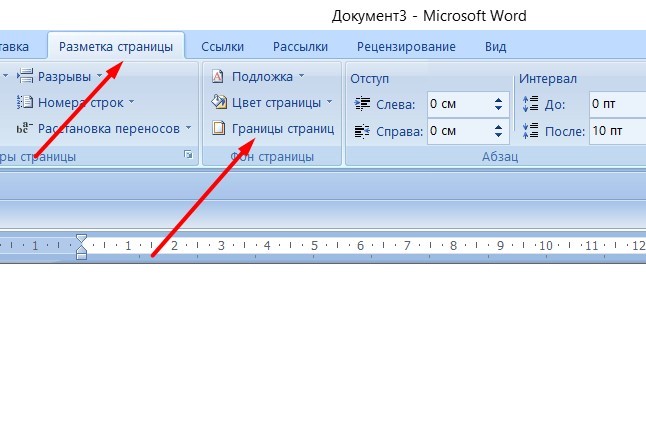
Task: Click the Подложка watermark icon
Action: pos(218,76)
